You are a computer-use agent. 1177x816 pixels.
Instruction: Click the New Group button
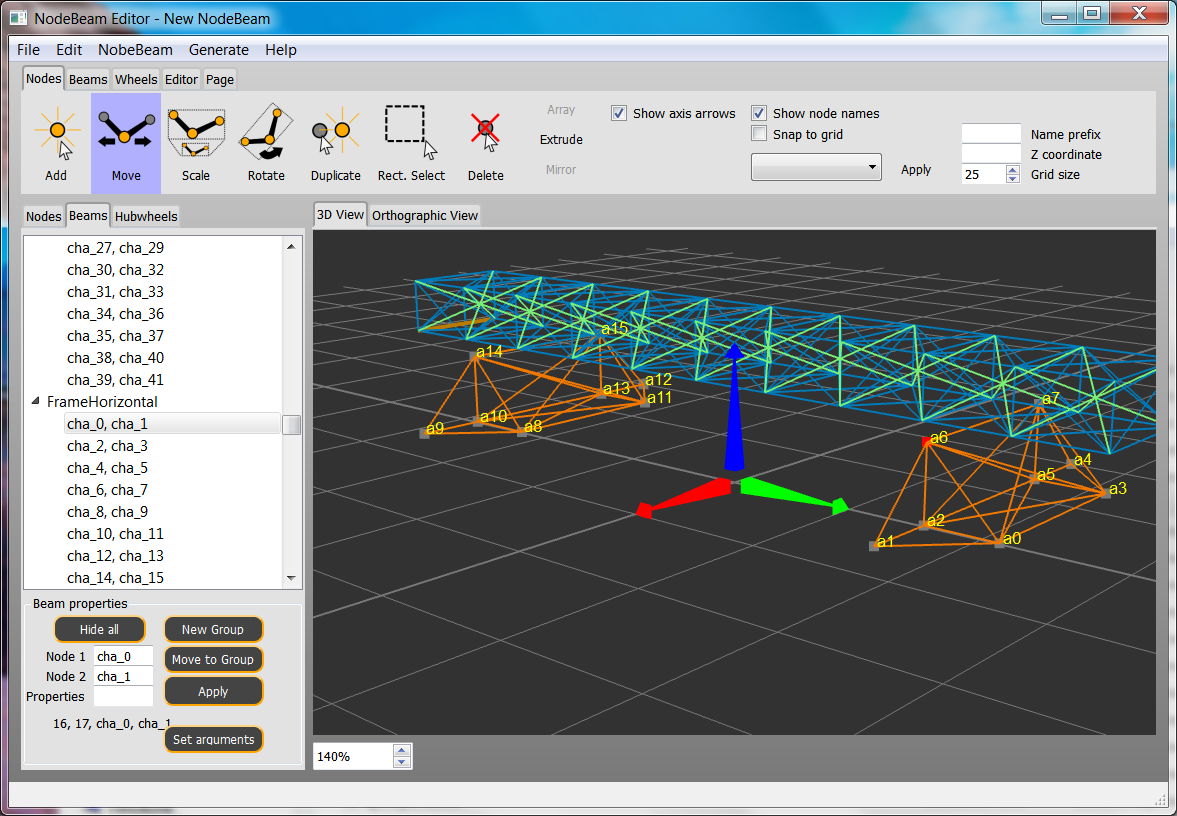[212, 629]
